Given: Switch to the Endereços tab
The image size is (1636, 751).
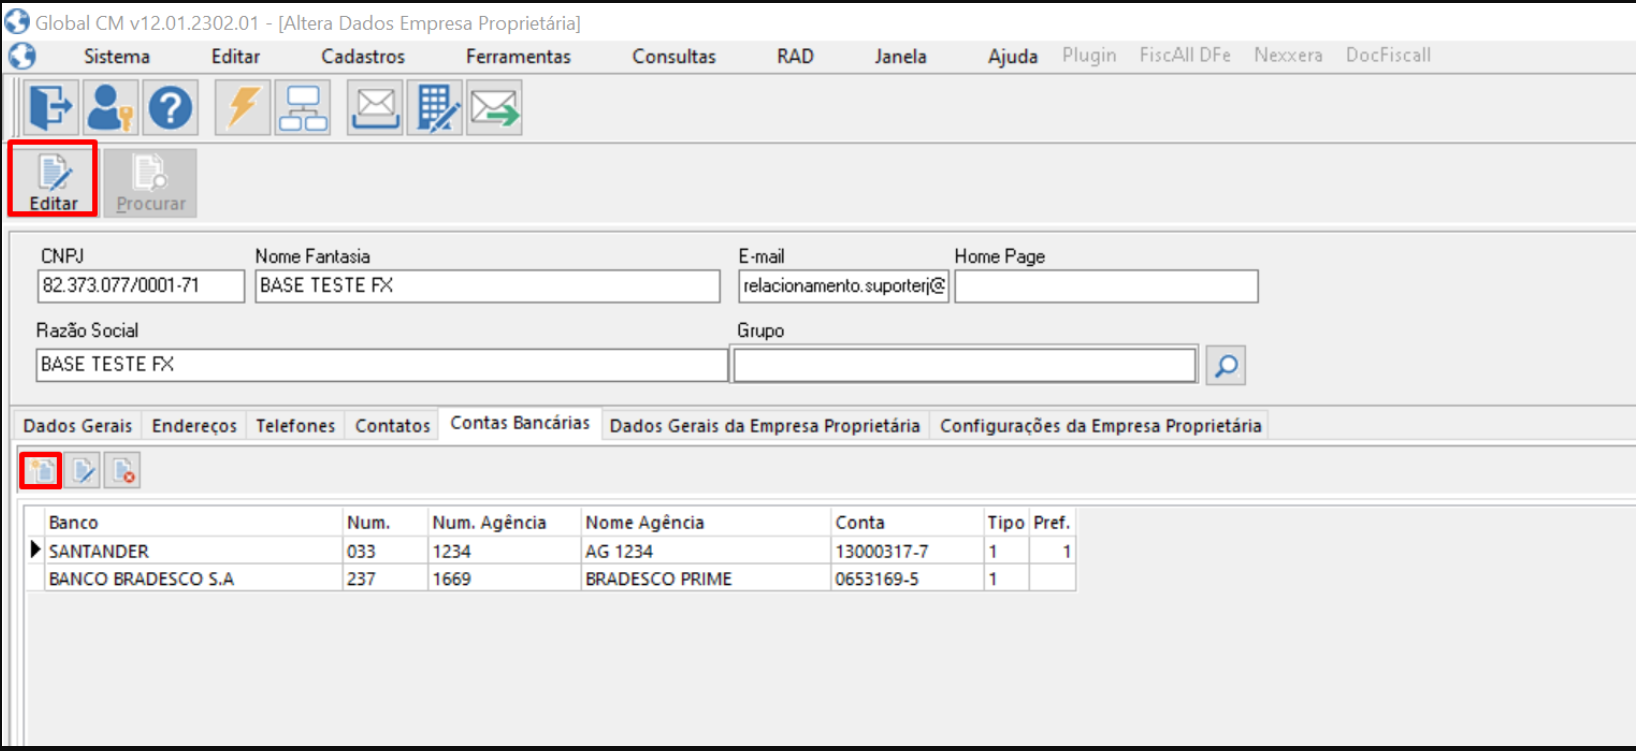Looking at the screenshot, I should tap(194, 426).
